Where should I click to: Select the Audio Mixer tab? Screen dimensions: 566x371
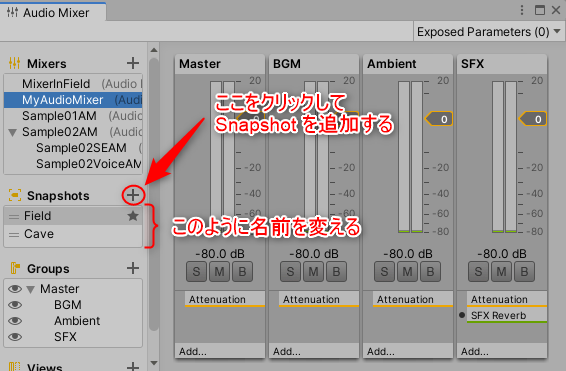(53, 13)
